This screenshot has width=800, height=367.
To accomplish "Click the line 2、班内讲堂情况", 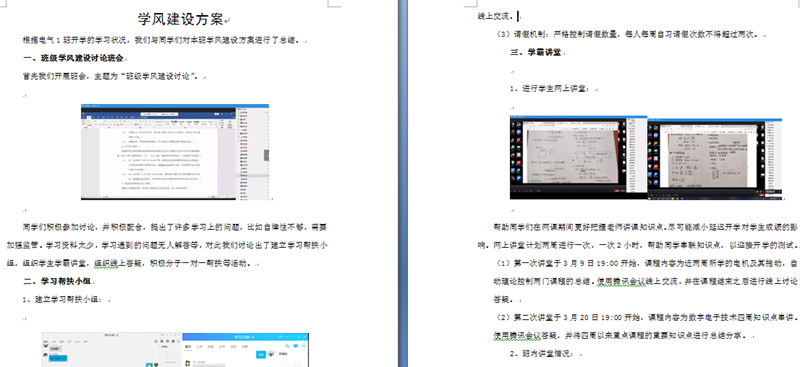I will (541, 354).
